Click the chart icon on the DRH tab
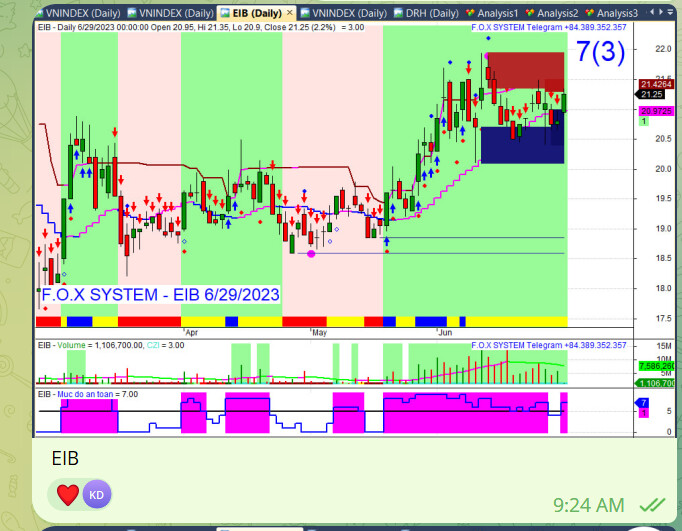Viewport: 682px width, 531px height. pyautogui.click(x=398, y=13)
